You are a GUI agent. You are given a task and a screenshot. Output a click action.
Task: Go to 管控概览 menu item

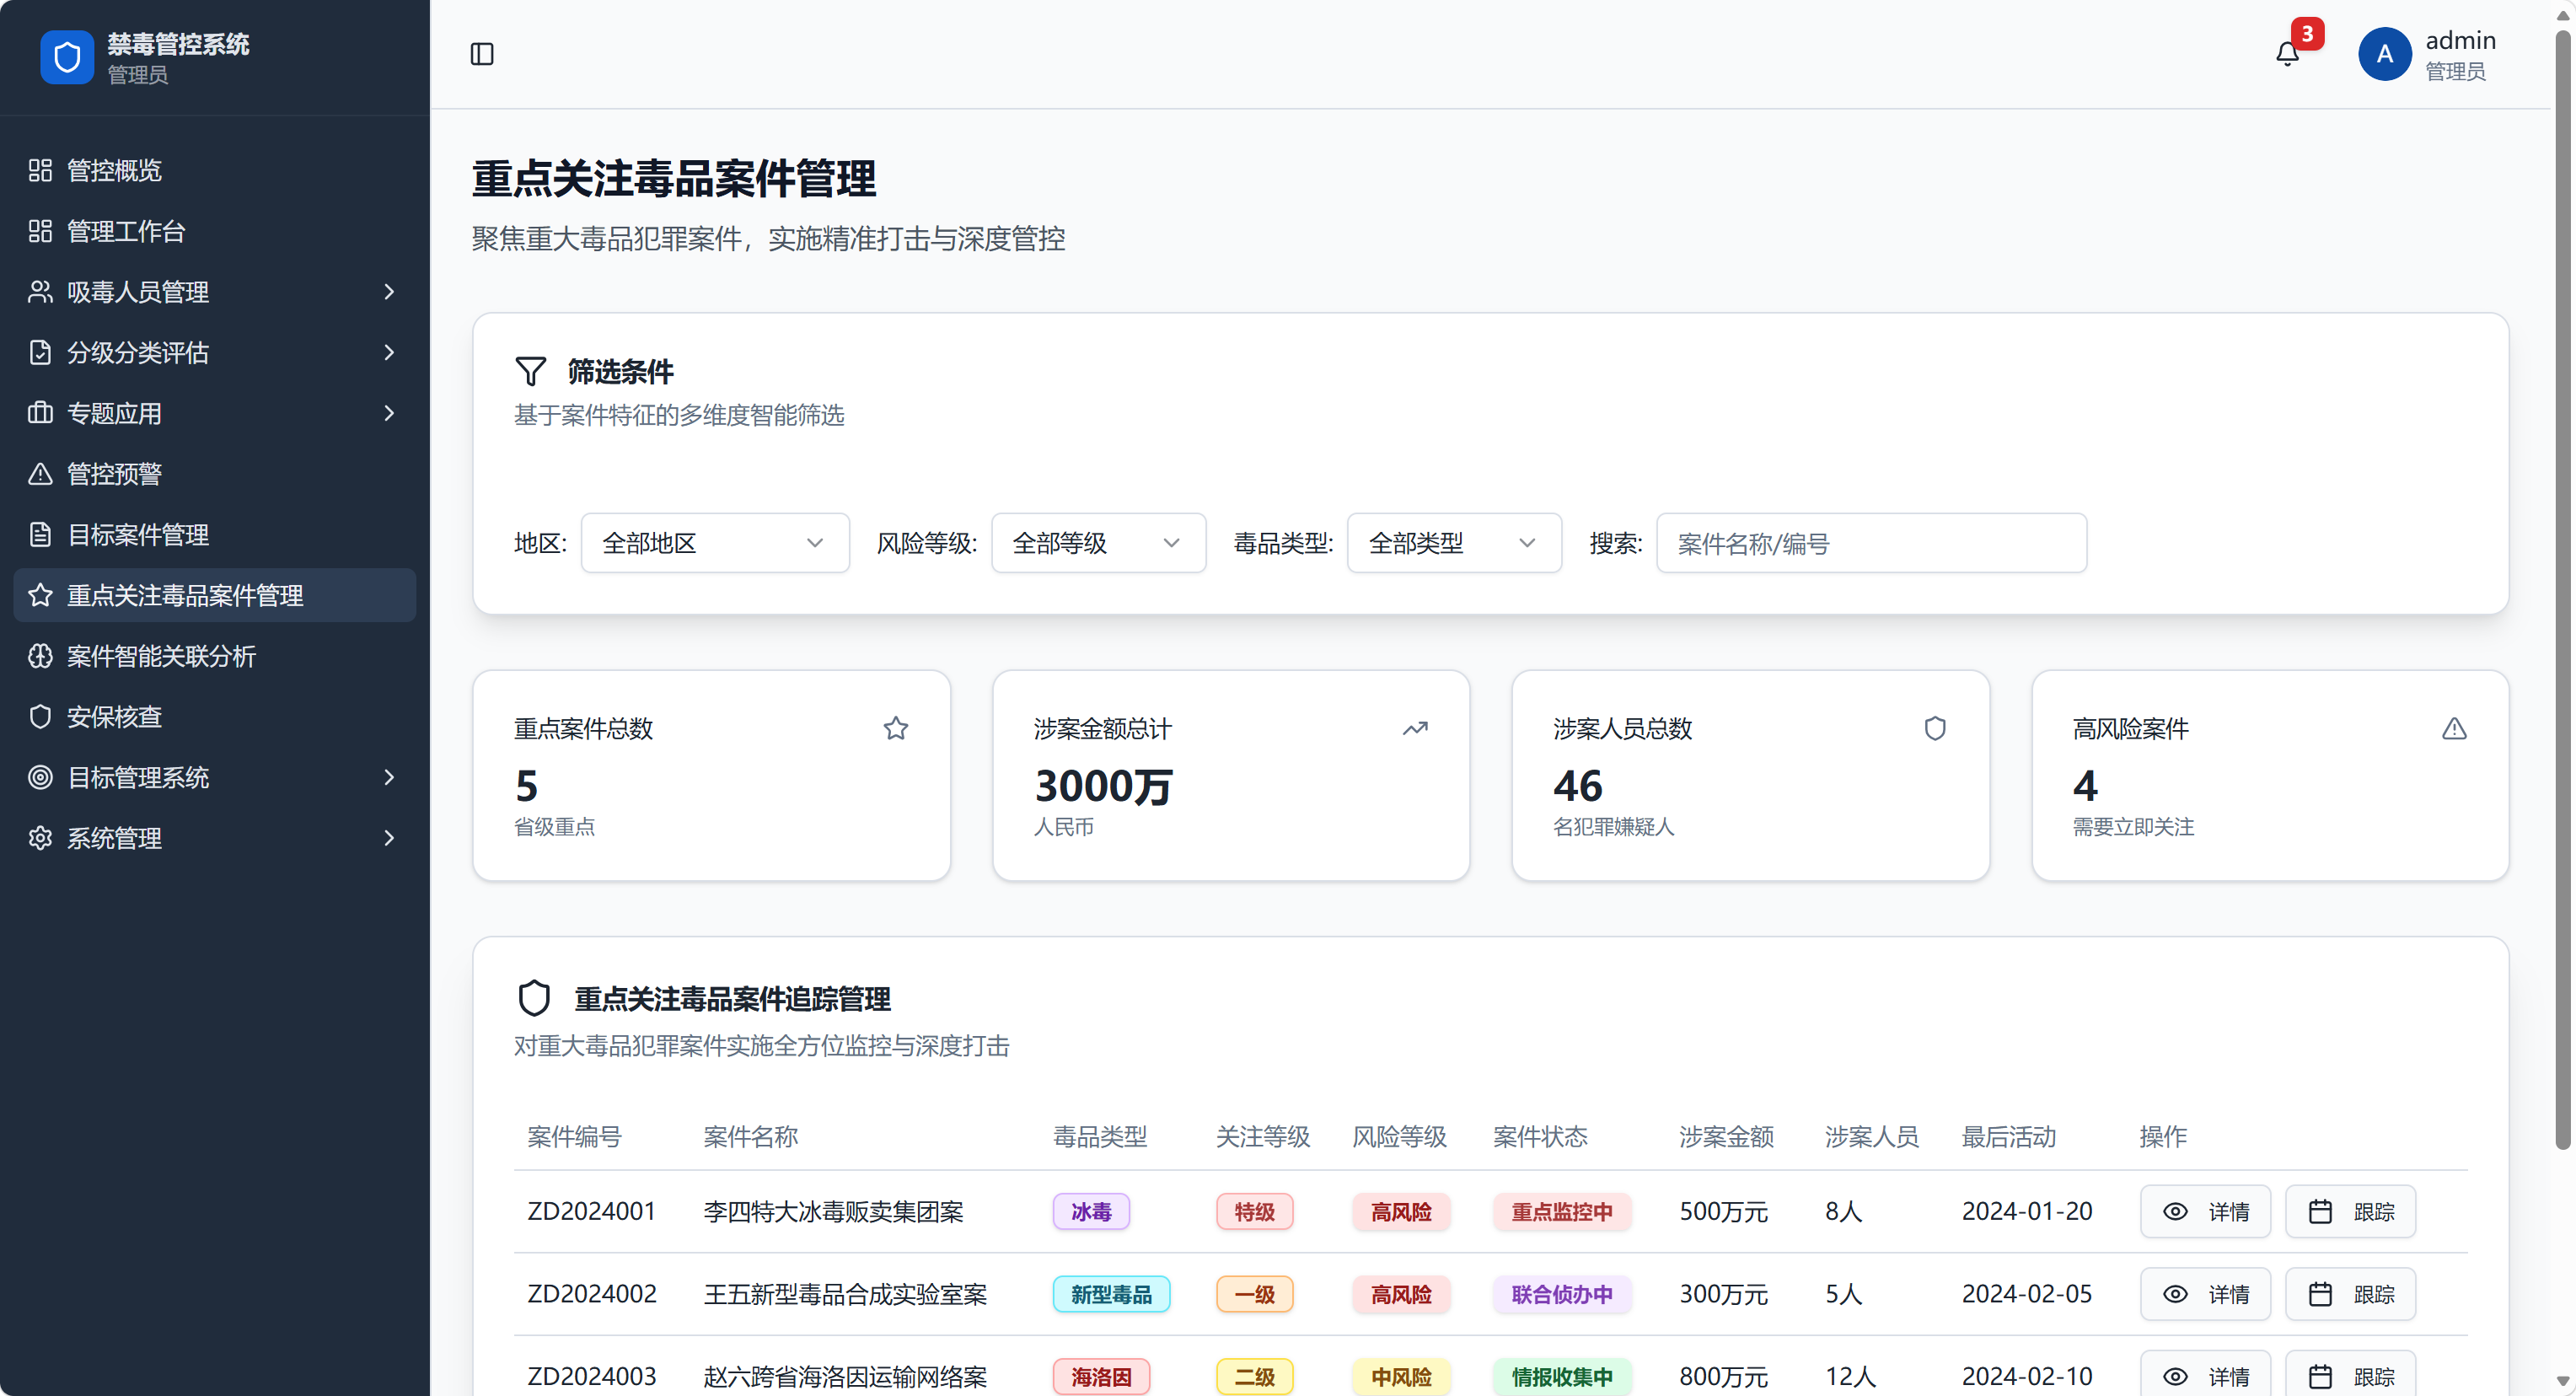tap(215, 170)
